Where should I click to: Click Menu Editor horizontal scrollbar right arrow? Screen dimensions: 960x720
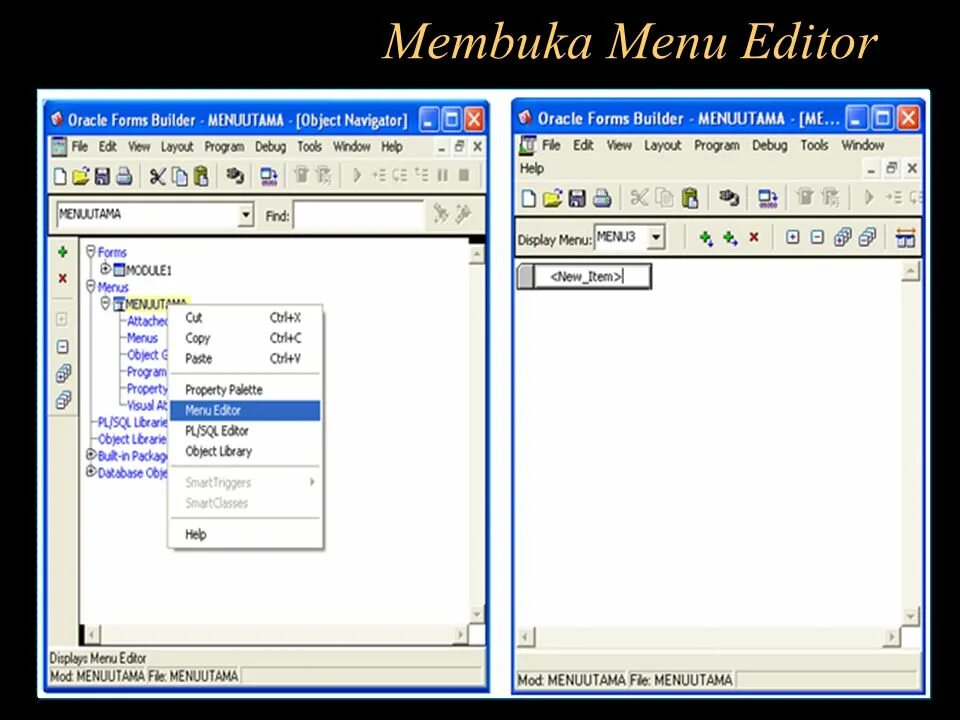(x=892, y=637)
